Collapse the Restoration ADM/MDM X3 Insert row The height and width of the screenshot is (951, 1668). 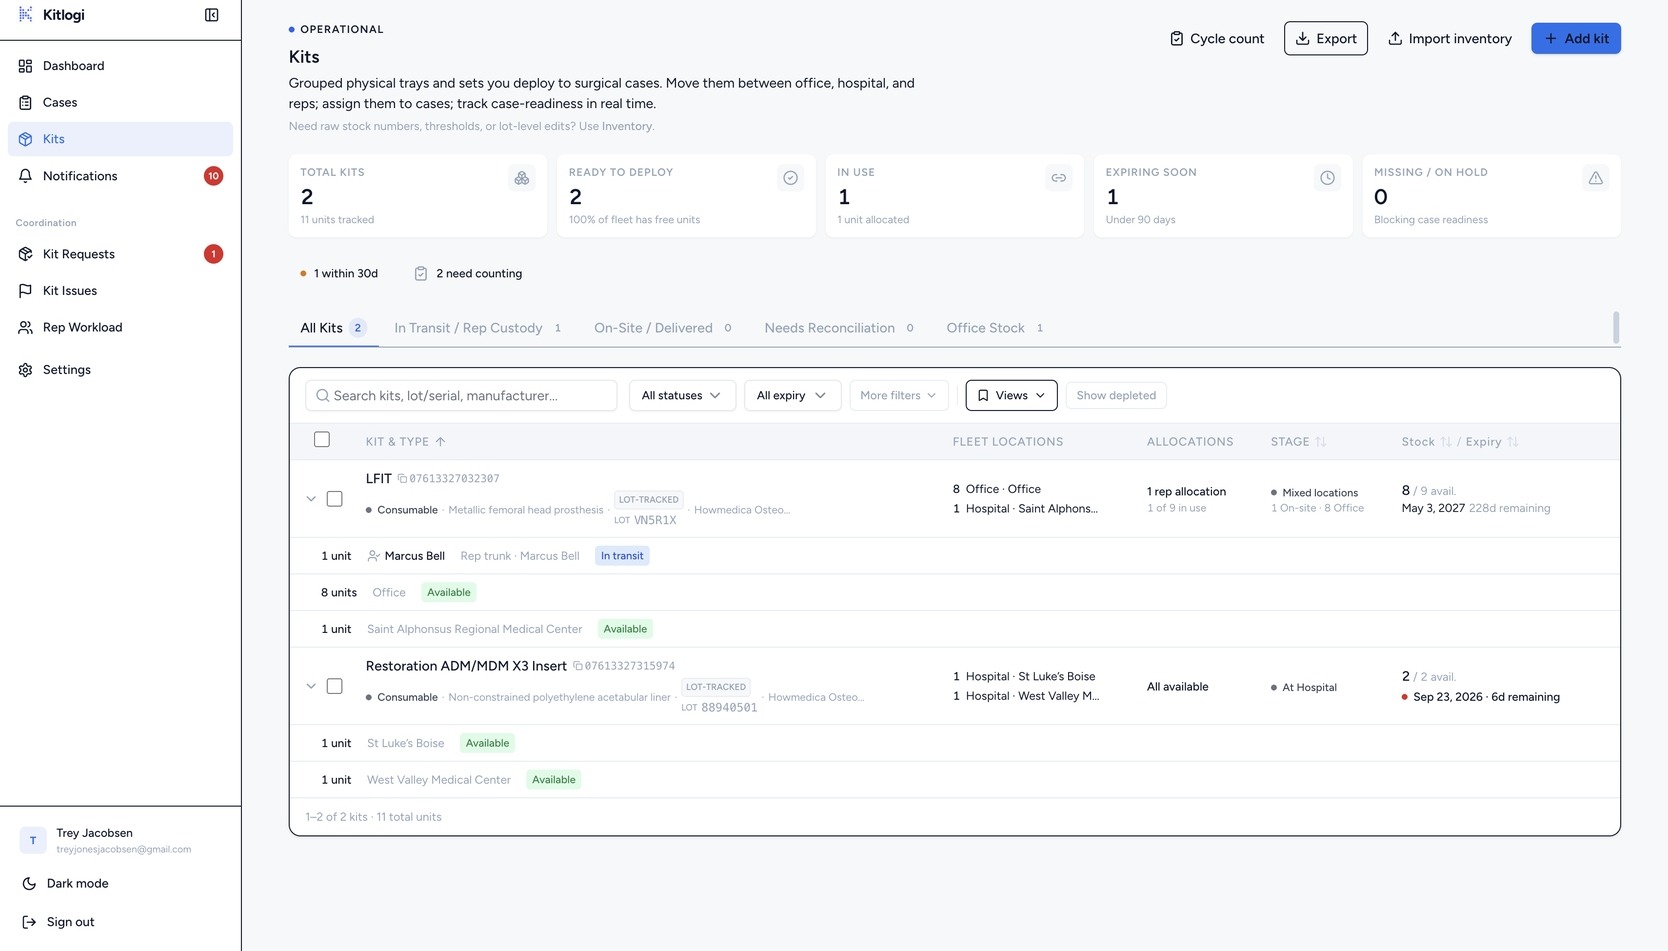(x=311, y=686)
